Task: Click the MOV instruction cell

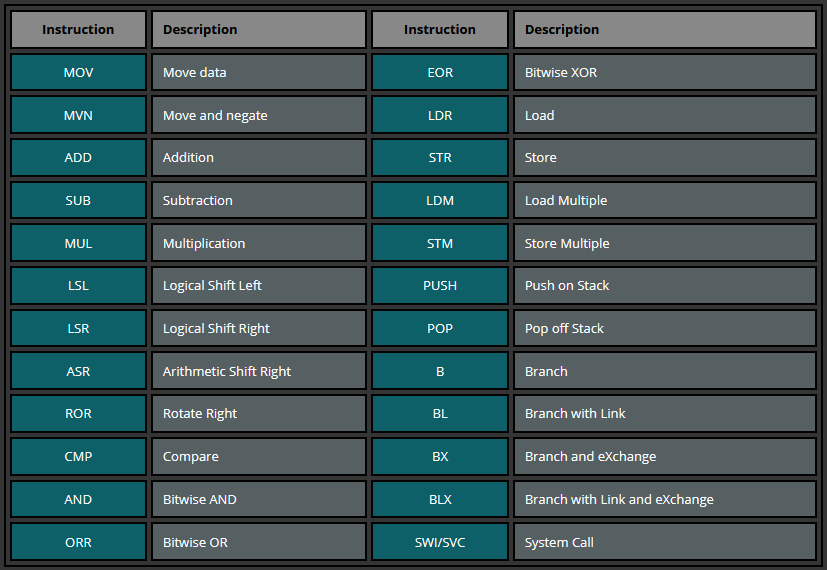Action: 78,72
